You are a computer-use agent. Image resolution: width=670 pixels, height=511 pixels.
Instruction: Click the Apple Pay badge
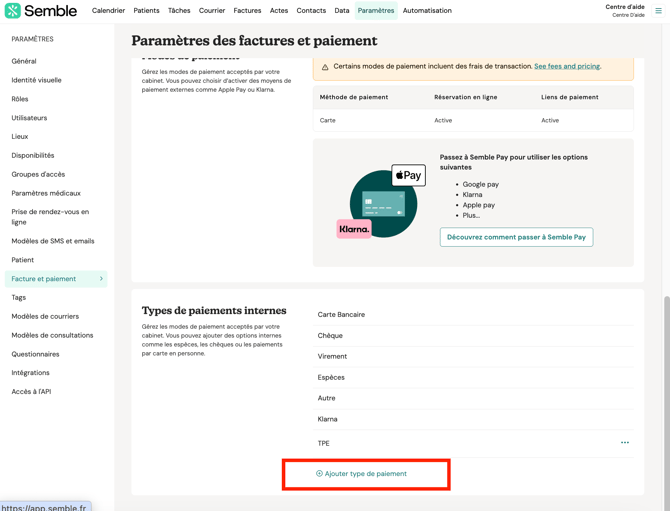tap(408, 175)
